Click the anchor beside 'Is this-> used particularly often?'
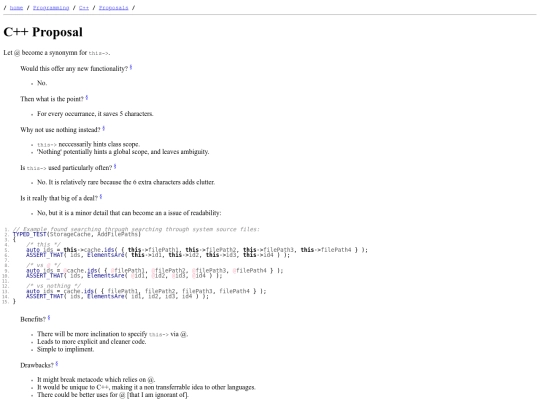The height and width of the screenshot is (405, 540). coord(115,167)
